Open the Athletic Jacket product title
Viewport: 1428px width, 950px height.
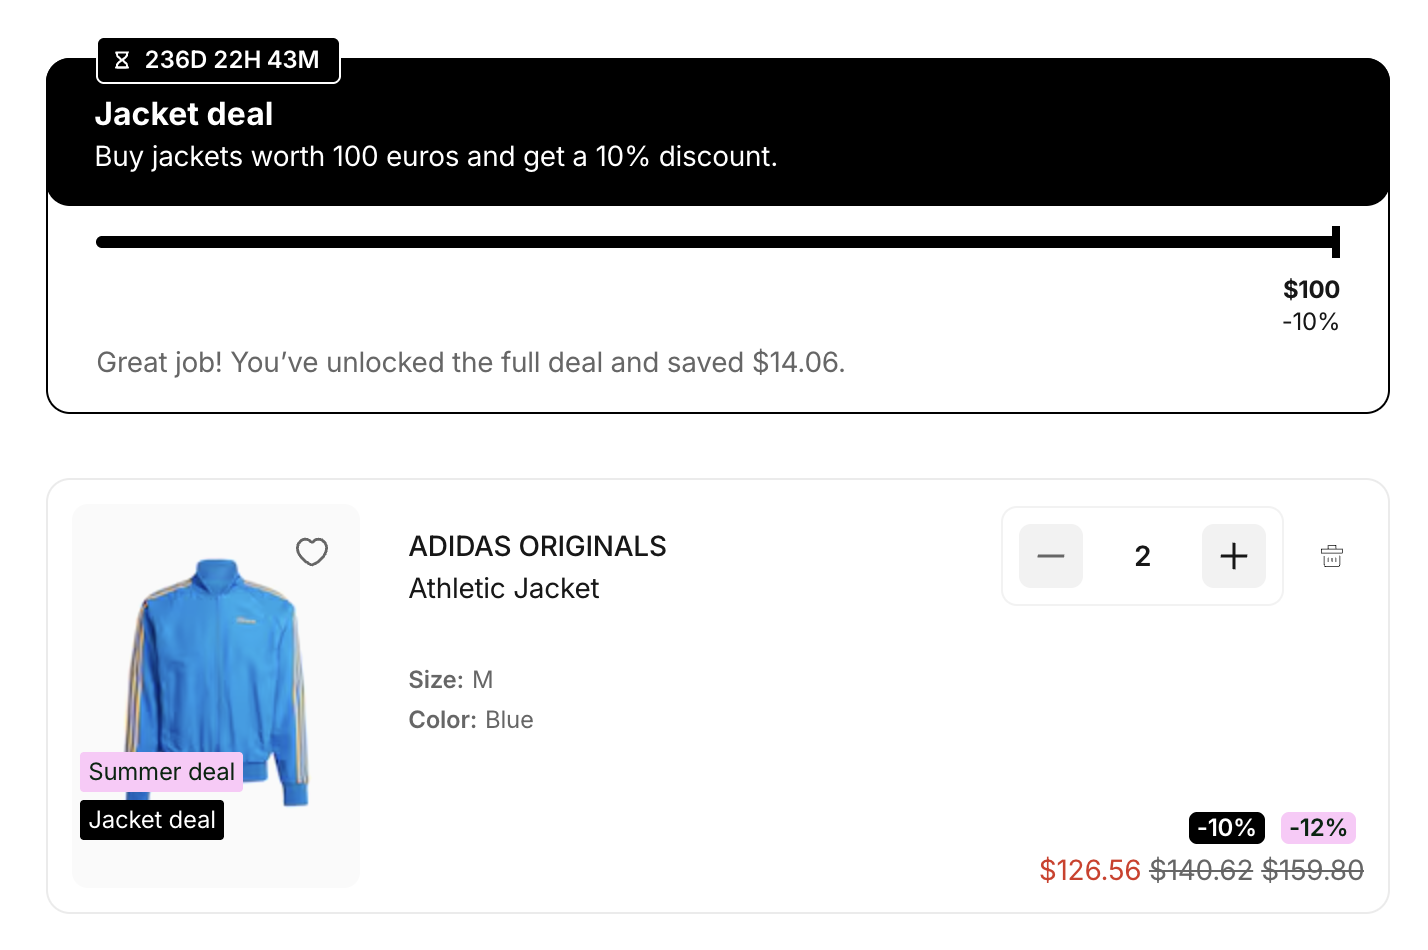pyautogui.click(x=504, y=588)
